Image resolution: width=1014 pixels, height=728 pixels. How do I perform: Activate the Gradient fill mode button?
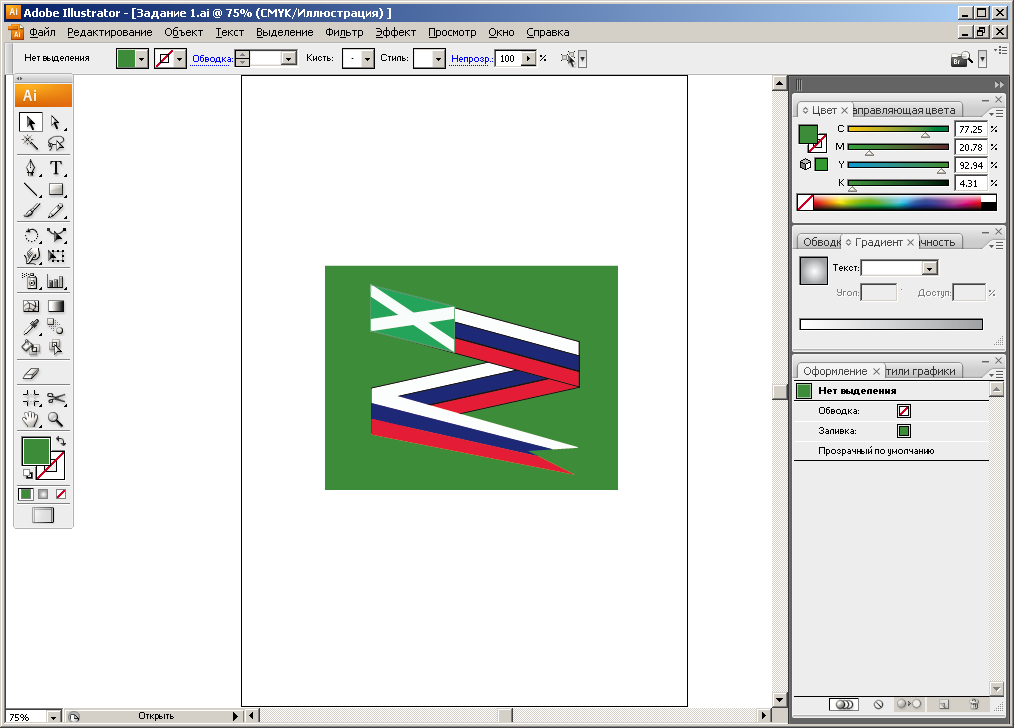(x=43, y=494)
